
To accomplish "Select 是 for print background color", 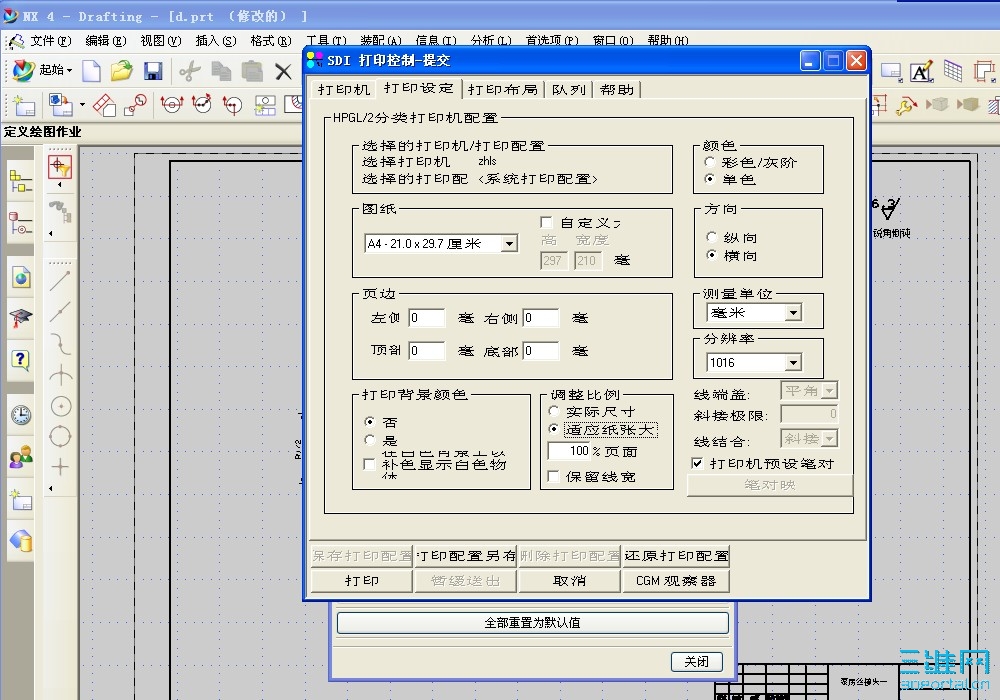I will [369, 440].
